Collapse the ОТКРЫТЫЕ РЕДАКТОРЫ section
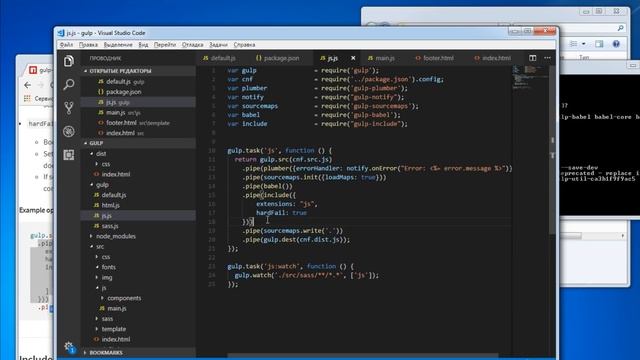Viewport: 640px width, 360px height. [x=138, y=71]
